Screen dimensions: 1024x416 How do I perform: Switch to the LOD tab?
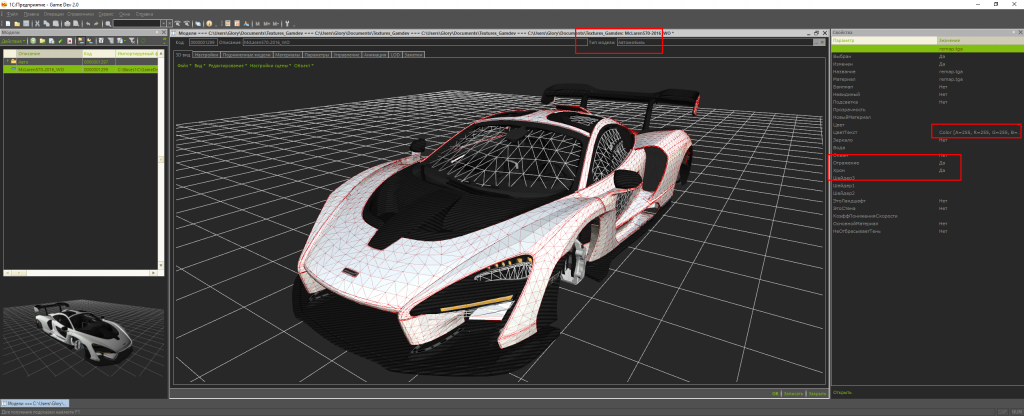click(396, 55)
